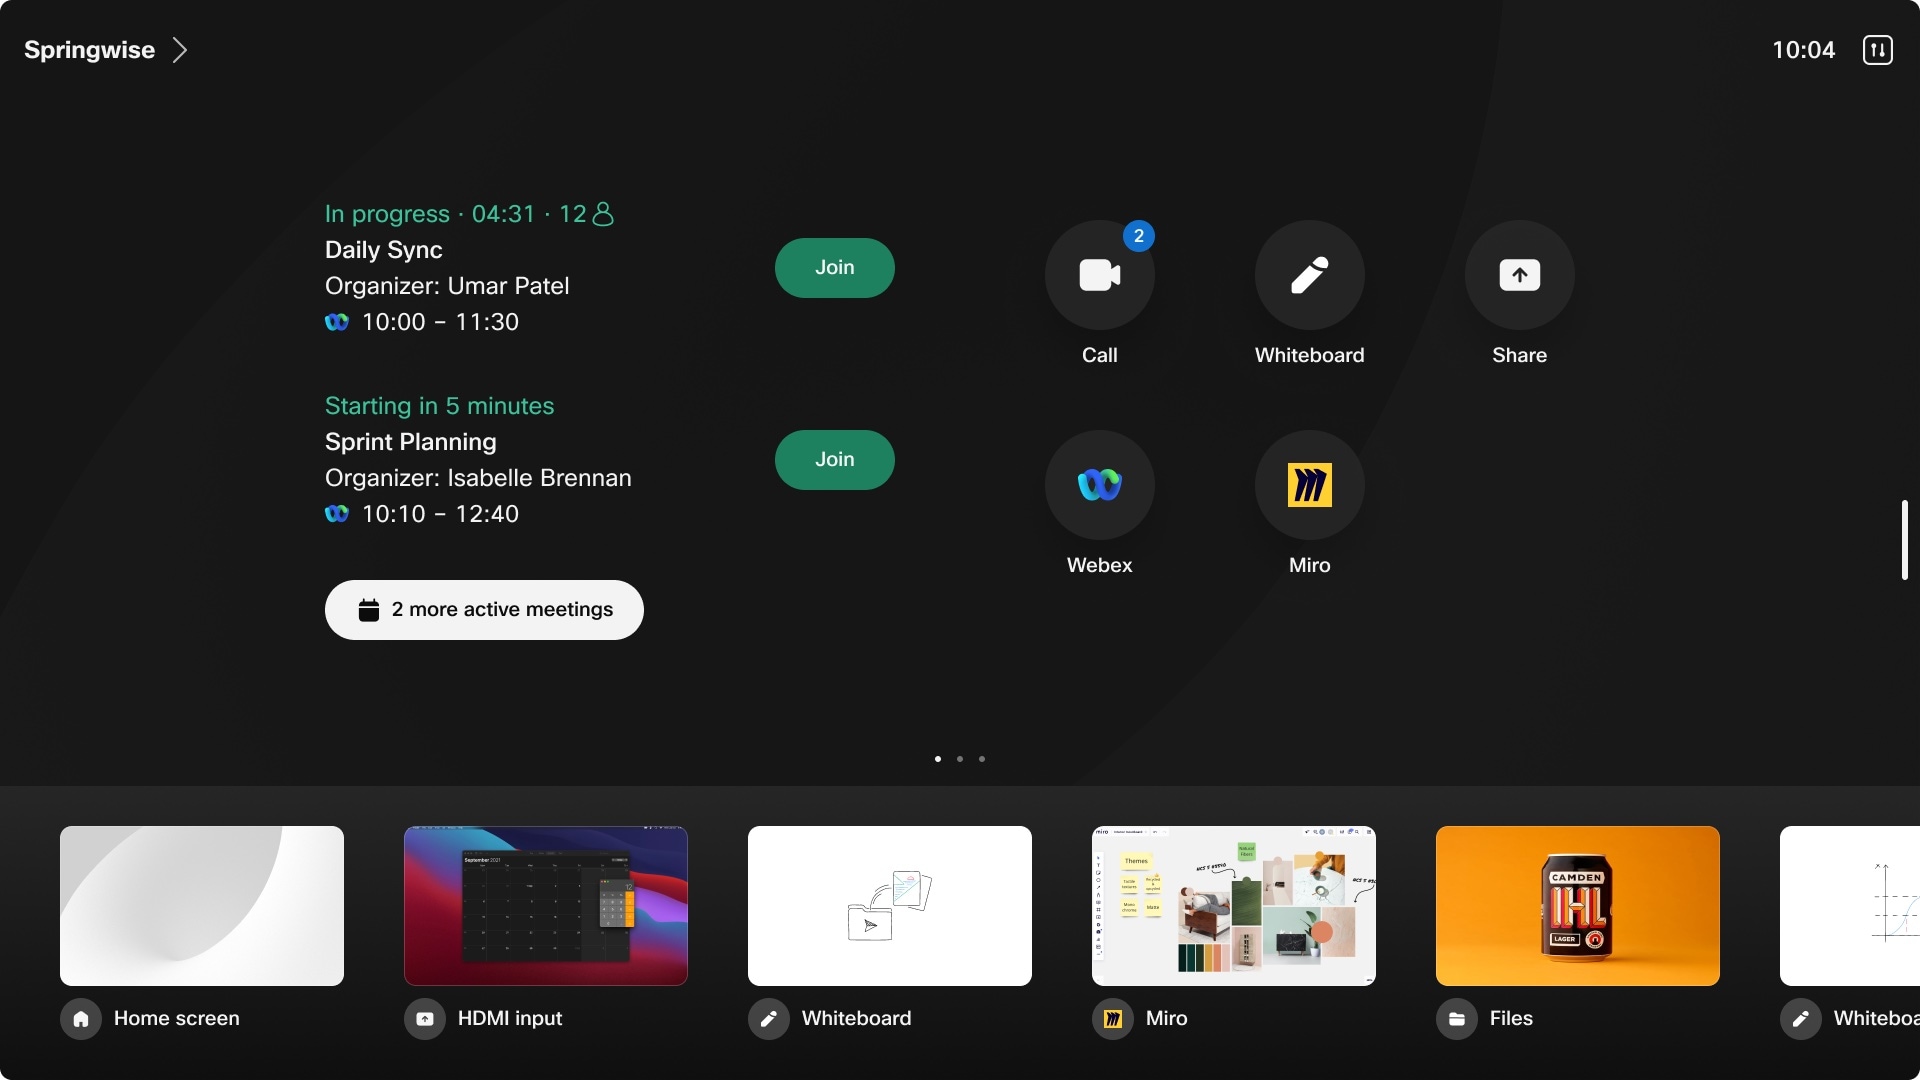Click the Files folder icon

[1457, 1019]
